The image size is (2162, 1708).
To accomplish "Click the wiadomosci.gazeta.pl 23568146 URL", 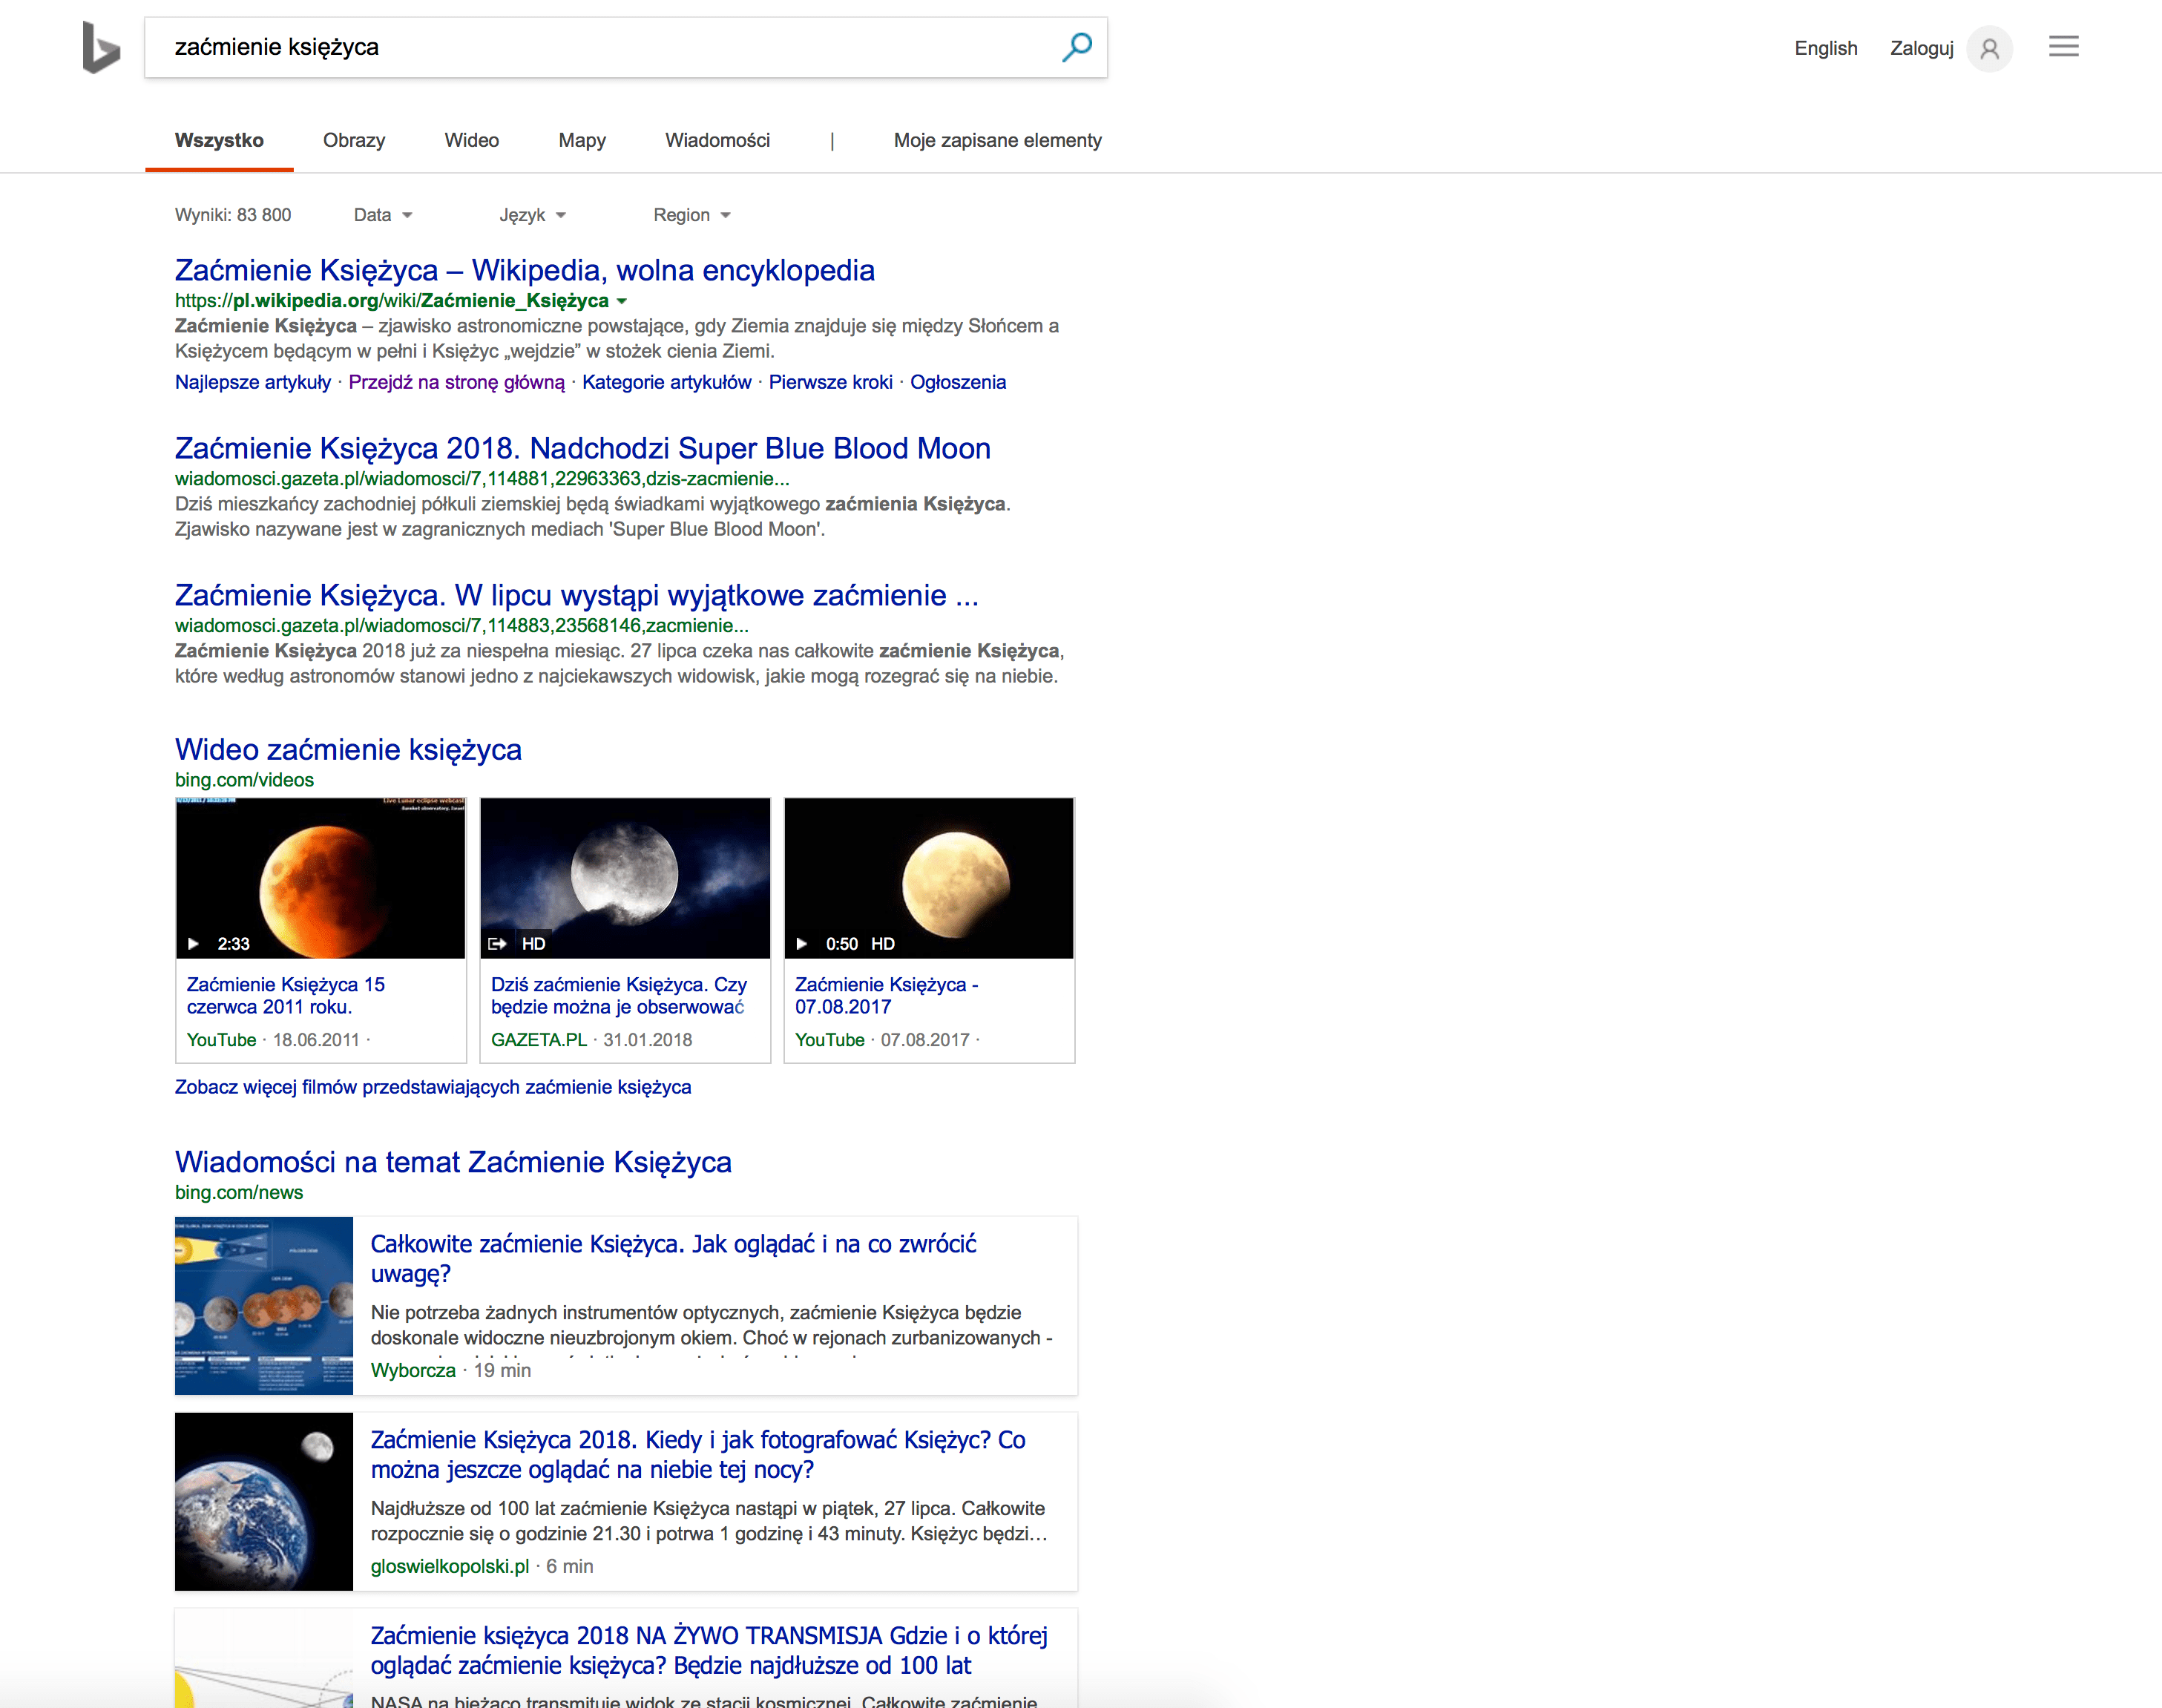I will [x=462, y=626].
